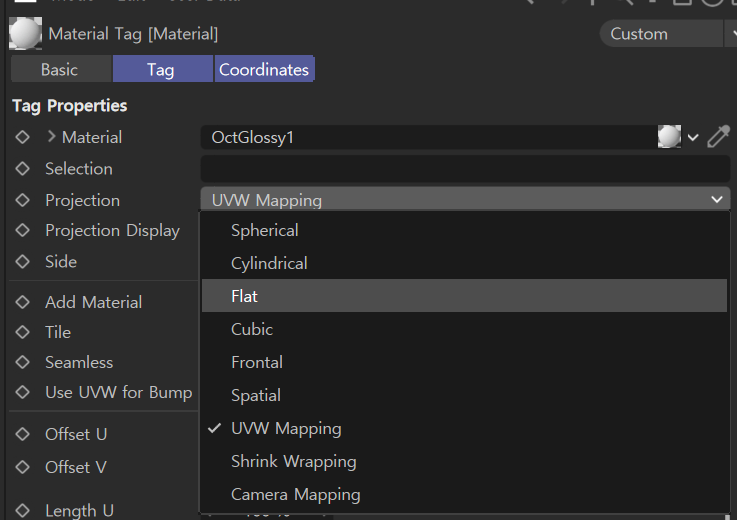Choose Spherical projection option
This screenshot has height=520, width=737.
click(264, 230)
